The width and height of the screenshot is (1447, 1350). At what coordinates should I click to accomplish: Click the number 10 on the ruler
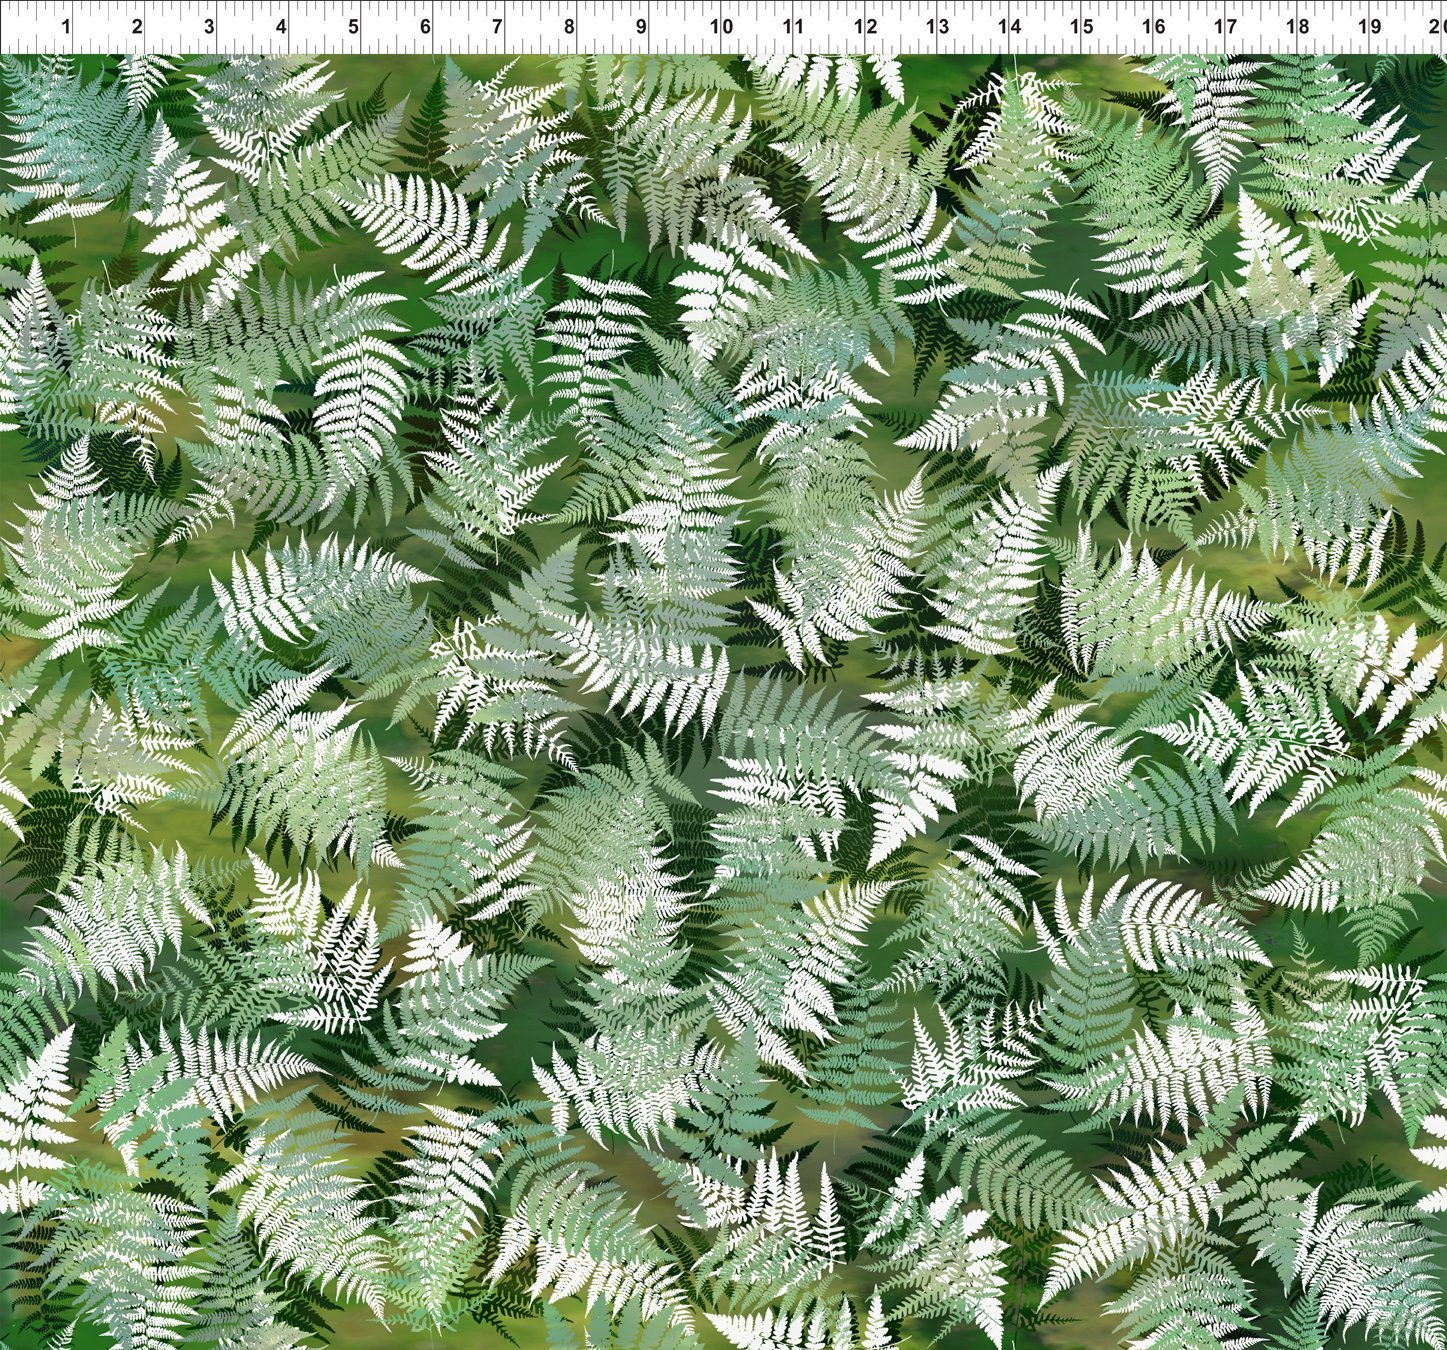click(x=722, y=27)
